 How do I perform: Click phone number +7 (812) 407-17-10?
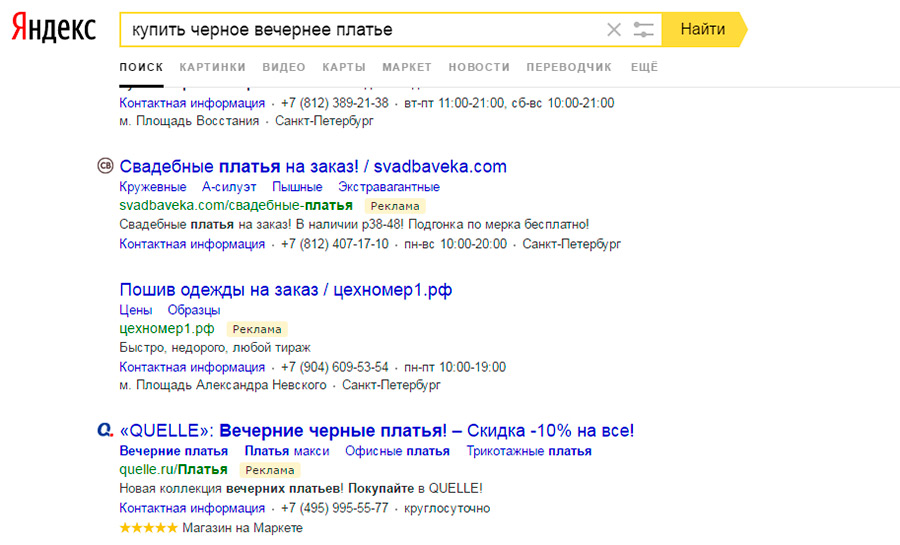335,244
